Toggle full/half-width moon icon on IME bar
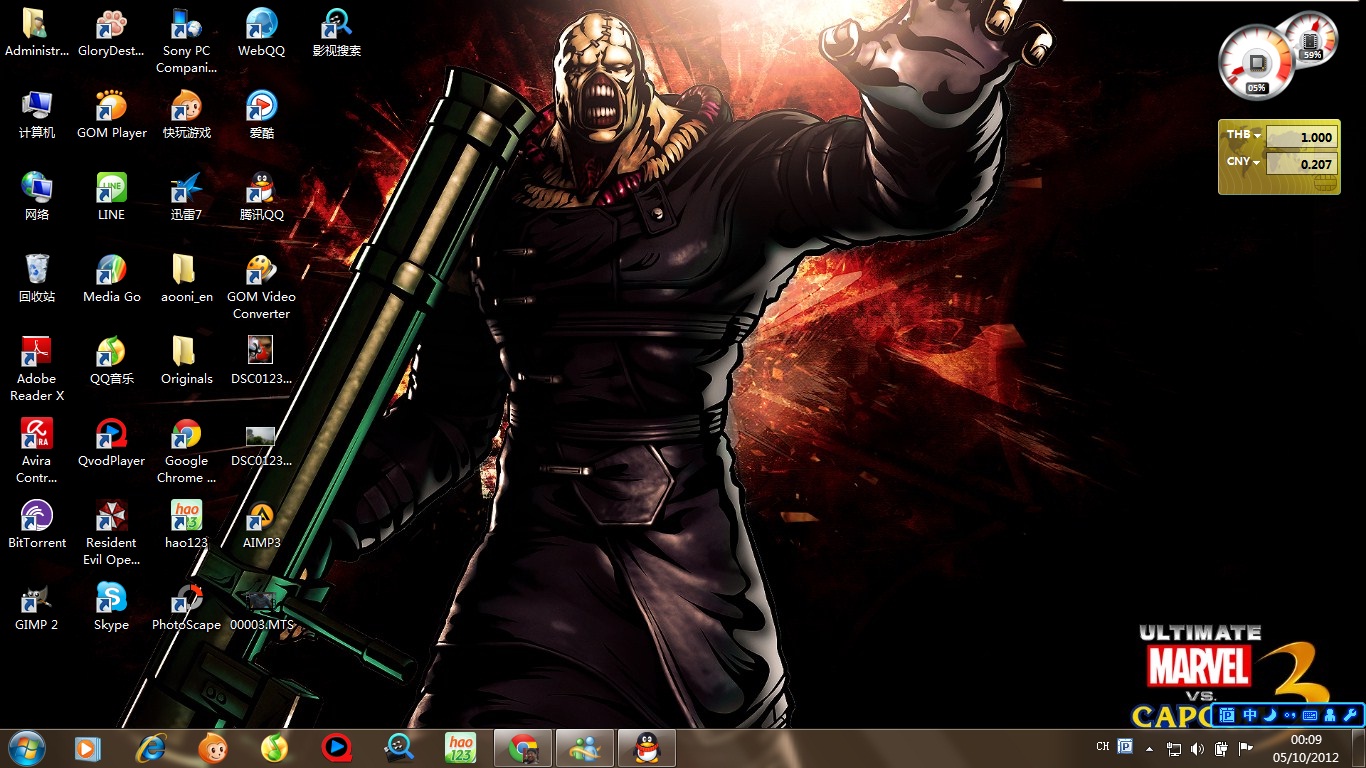This screenshot has width=1366, height=768. tap(1270, 715)
